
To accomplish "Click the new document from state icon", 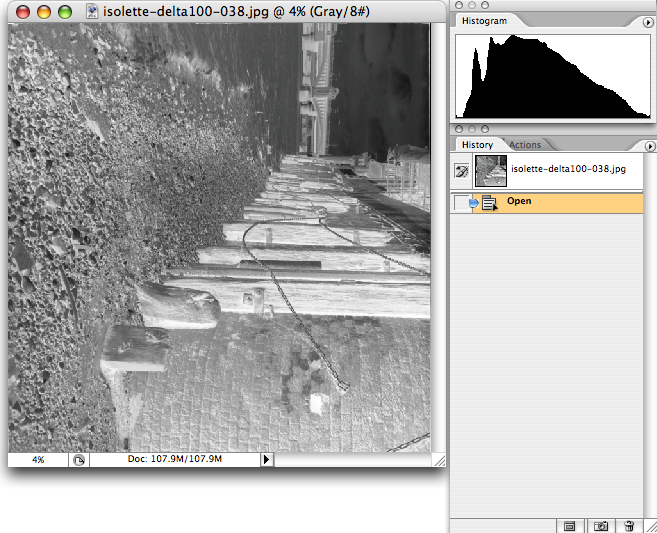I will click(569, 526).
